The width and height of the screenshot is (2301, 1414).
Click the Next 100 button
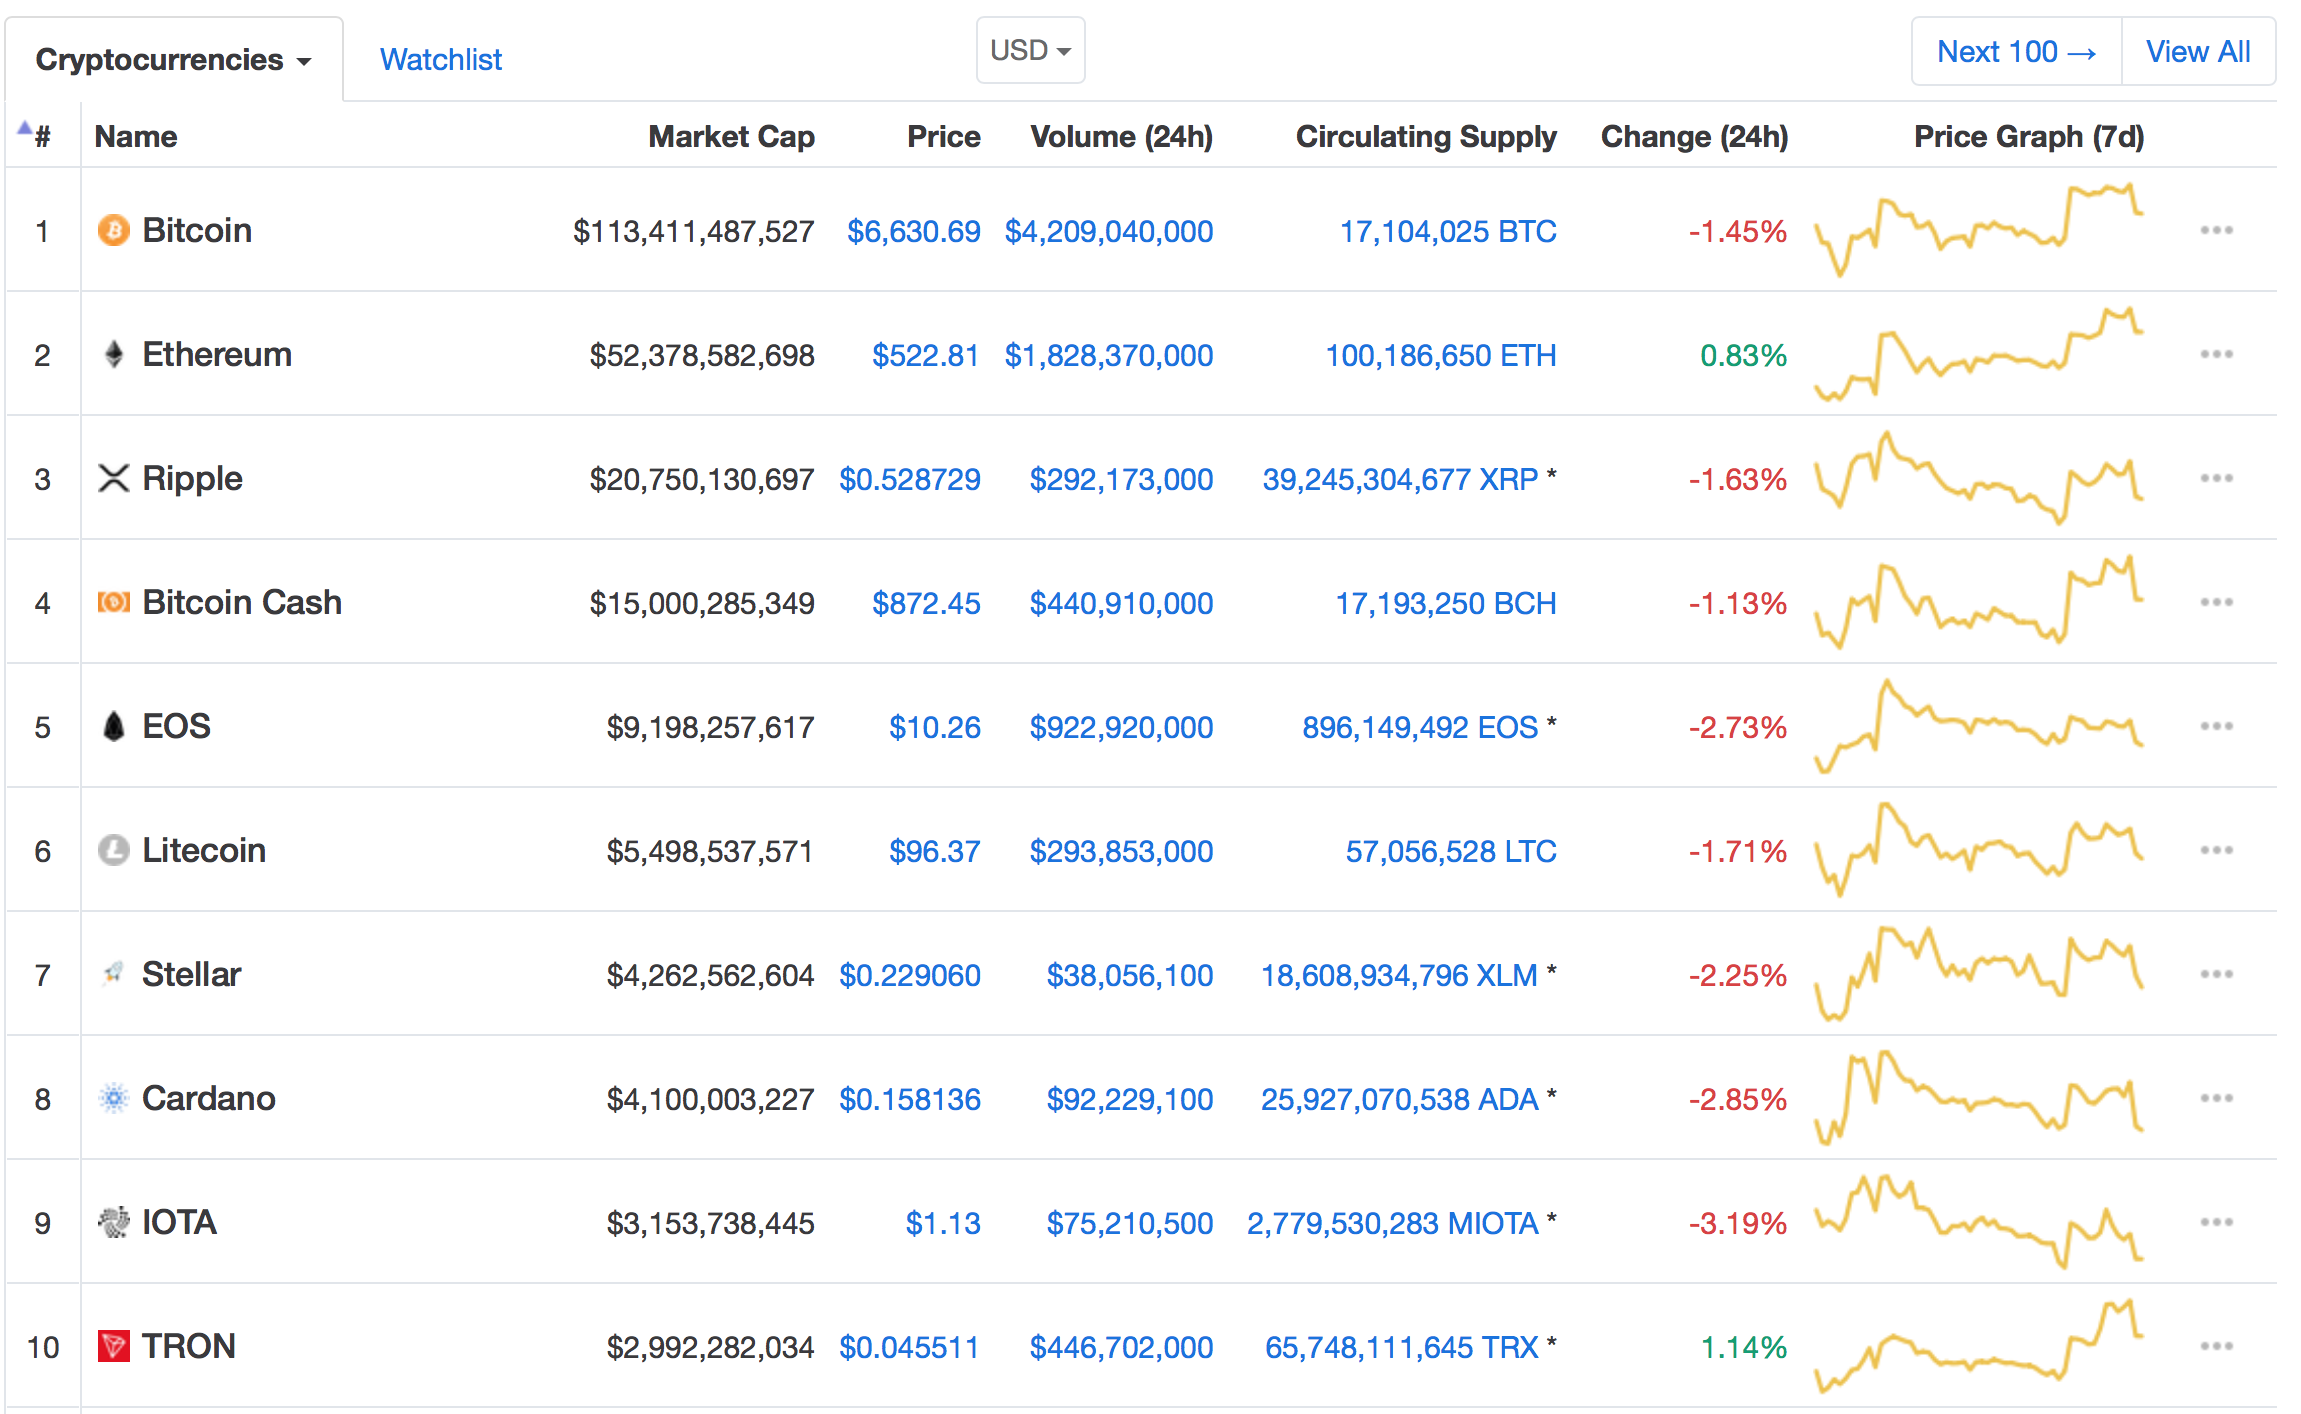tap(2016, 51)
